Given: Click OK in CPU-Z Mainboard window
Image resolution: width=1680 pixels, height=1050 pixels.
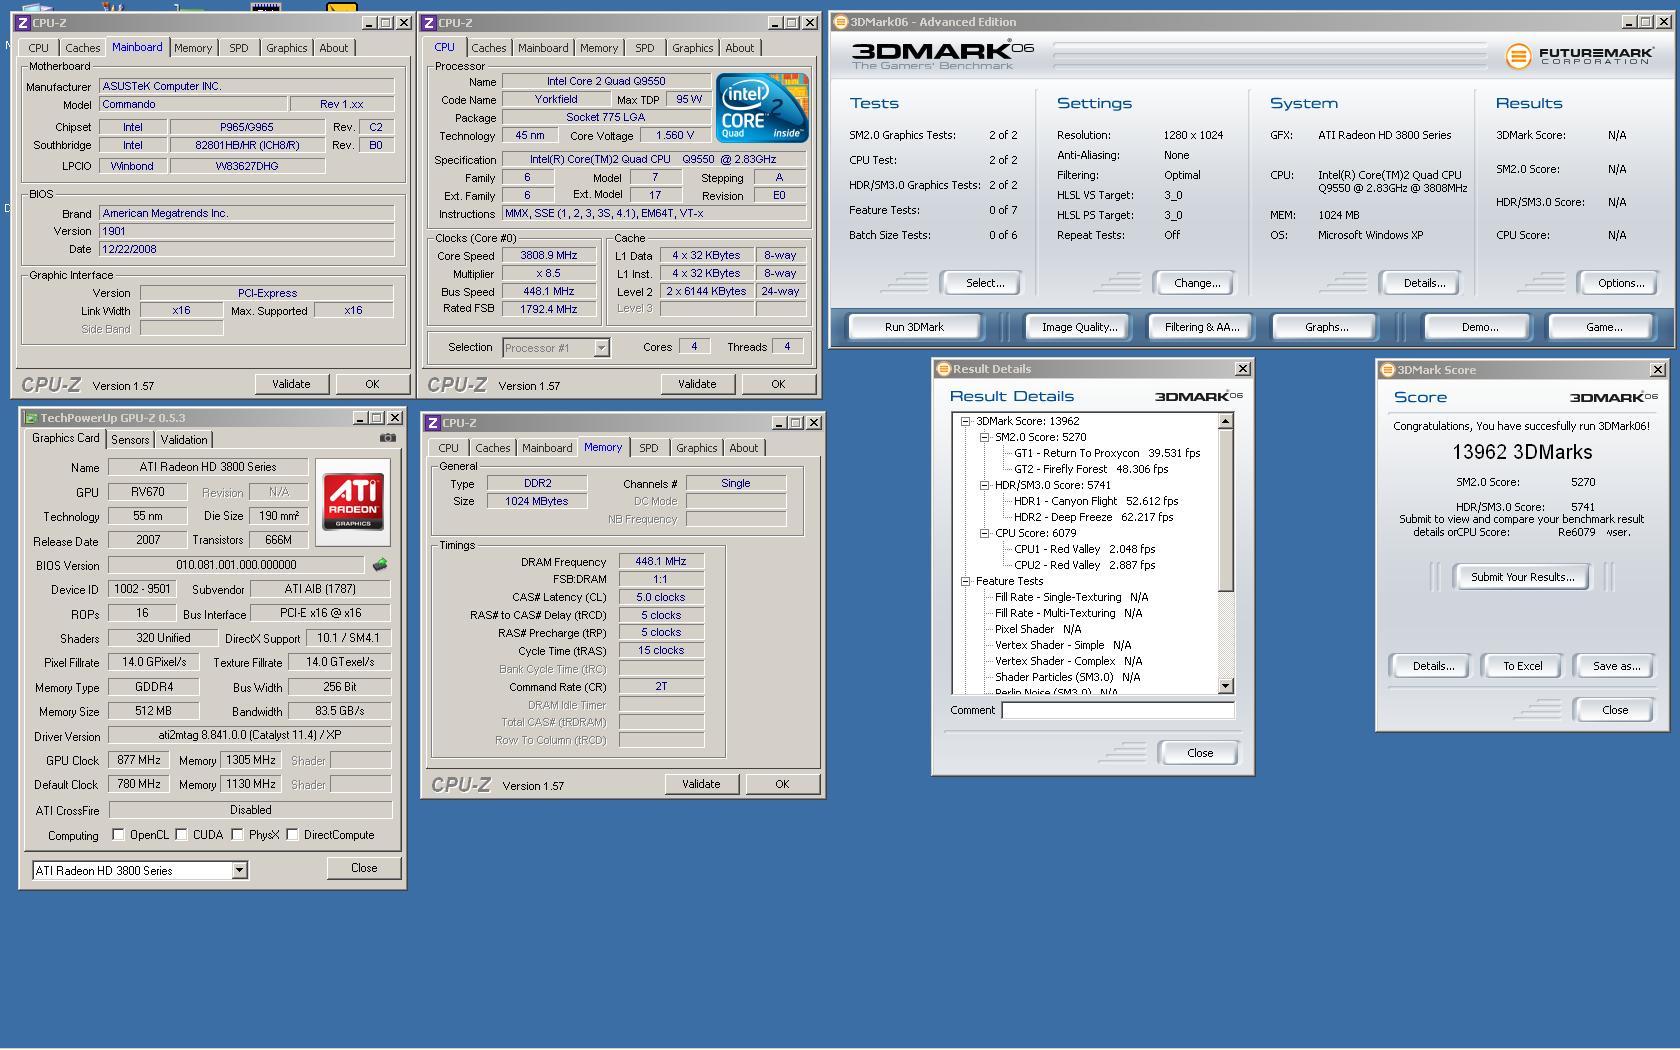Looking at the screenshot, I should tap(372, 384).
